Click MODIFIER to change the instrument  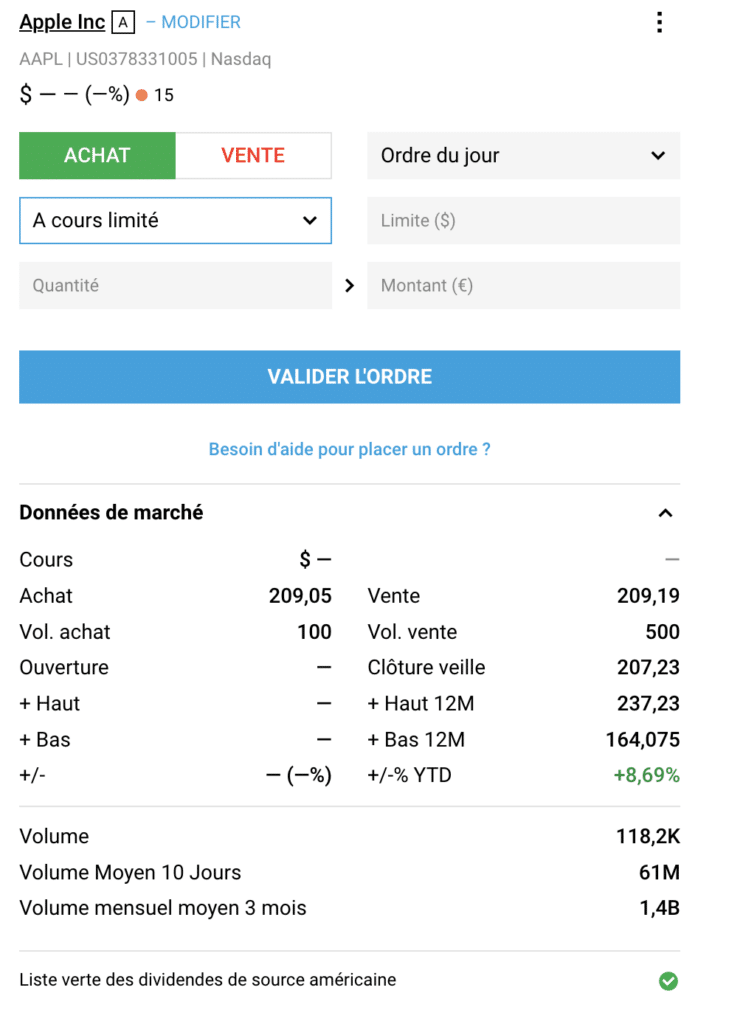pyautogui.click(x=201, y=22)
